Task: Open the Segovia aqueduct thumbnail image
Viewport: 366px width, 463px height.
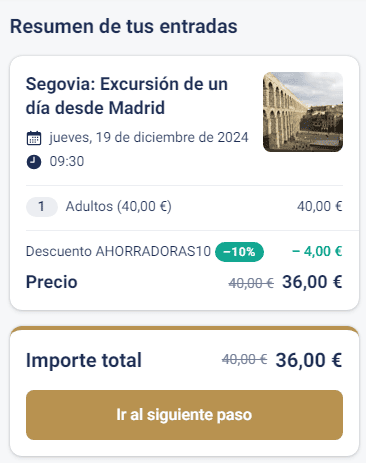Action: [303, 112]
